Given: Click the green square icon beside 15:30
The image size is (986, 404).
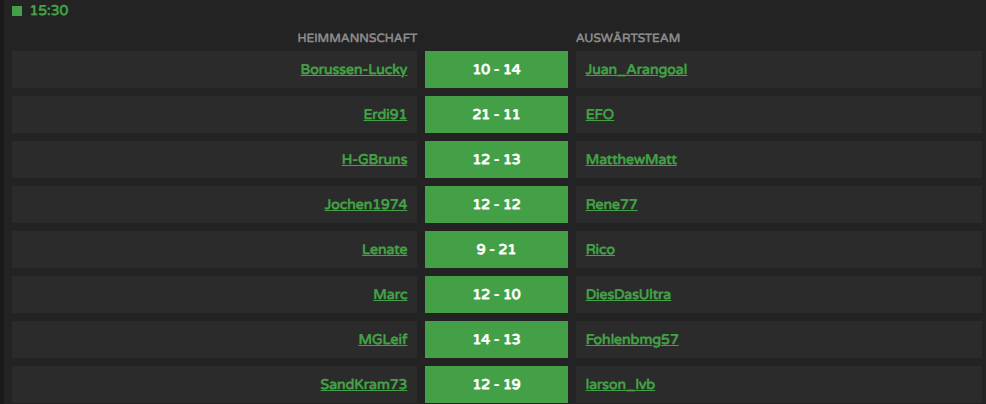Looking at the screenshot, I should pyautogui.click(x=17, y=11).
